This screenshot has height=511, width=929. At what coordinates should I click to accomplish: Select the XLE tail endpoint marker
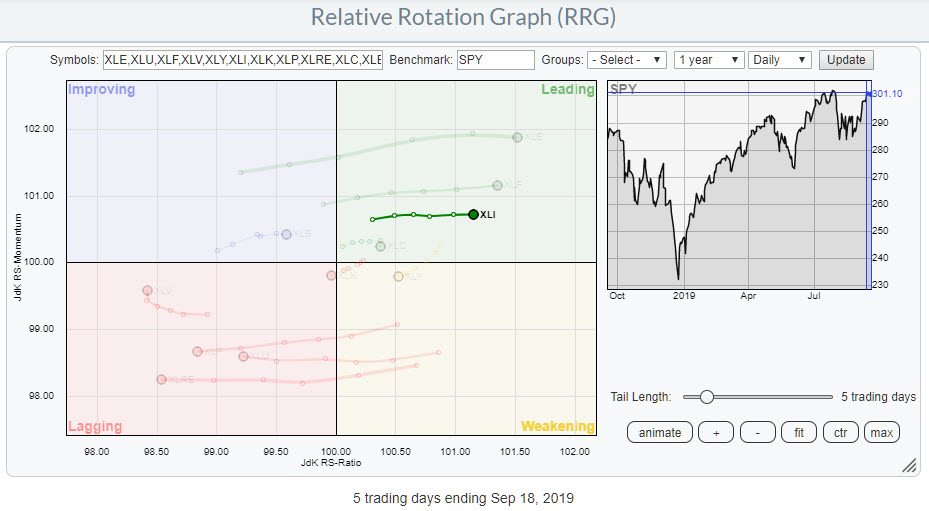coord(517,137)
